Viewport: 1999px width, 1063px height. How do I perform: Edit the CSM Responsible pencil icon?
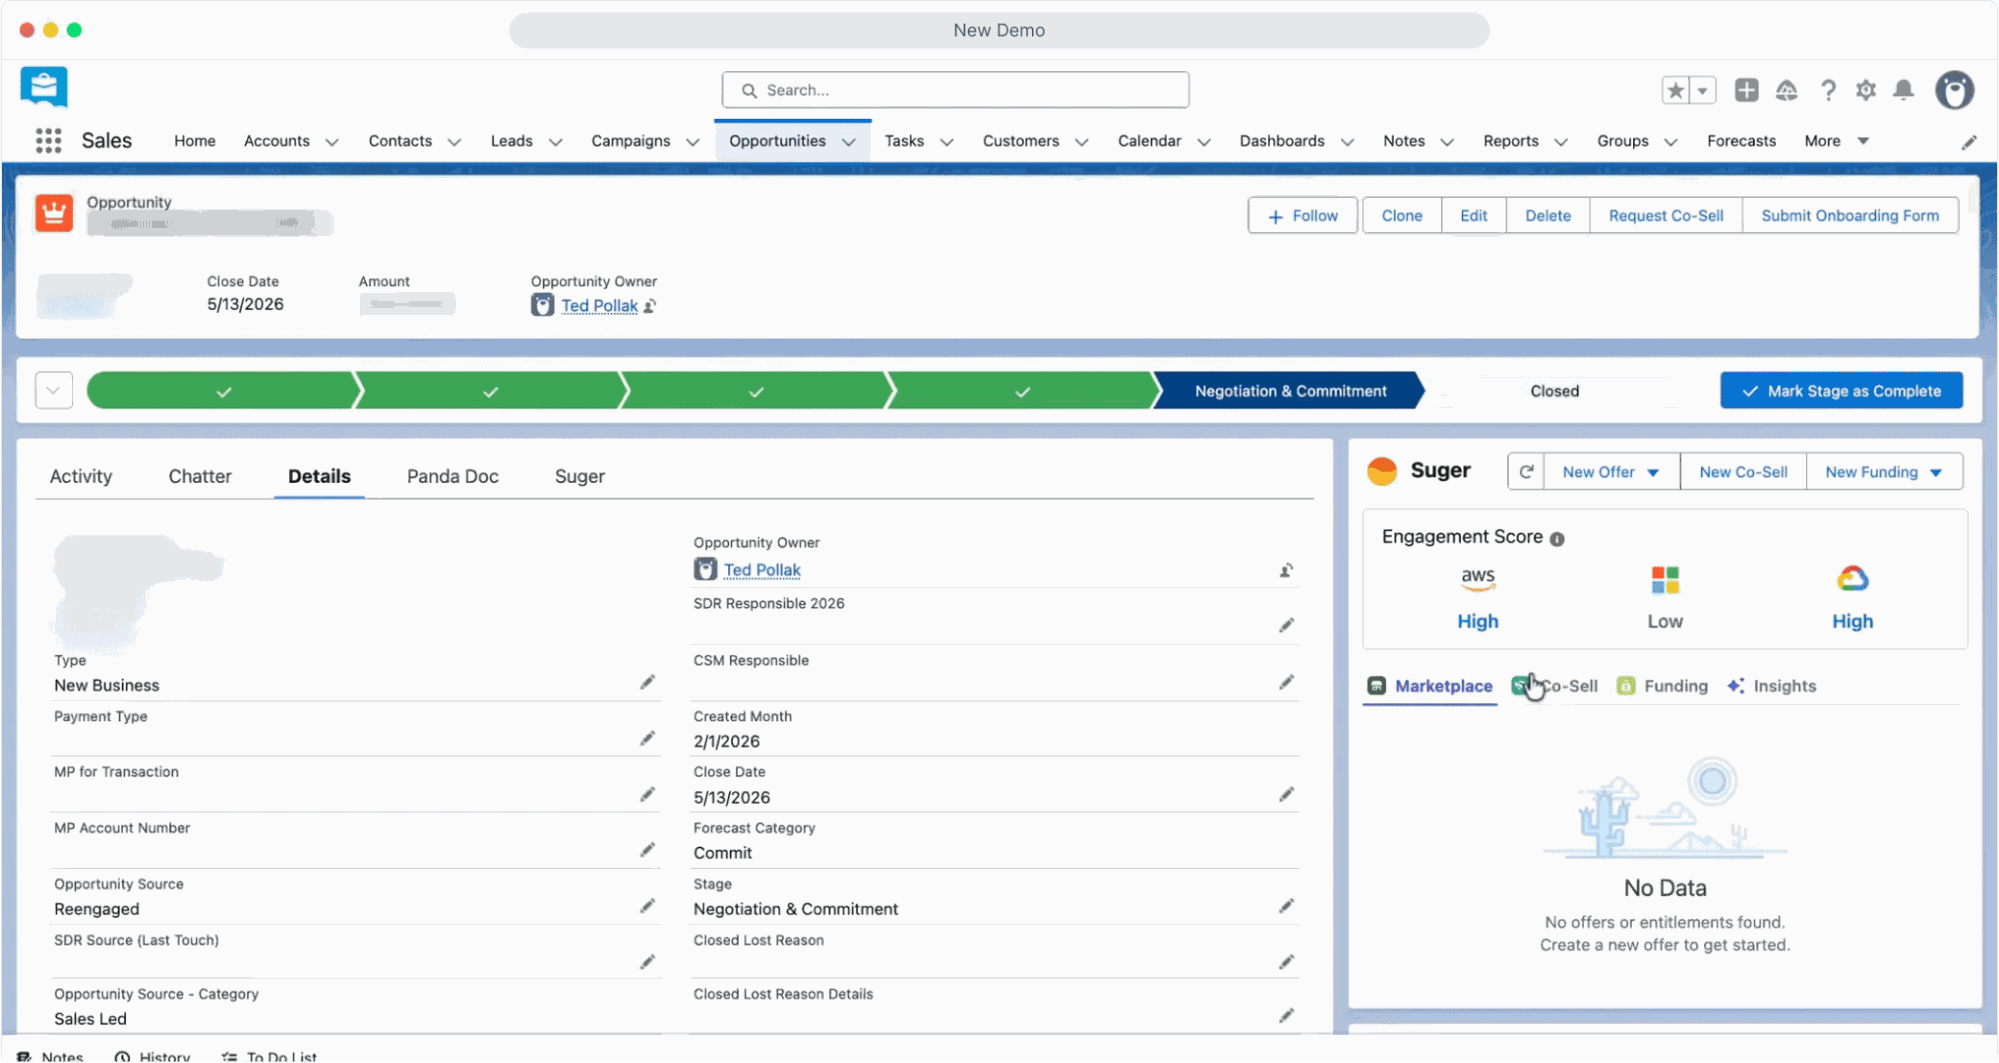pos(1286,683)
